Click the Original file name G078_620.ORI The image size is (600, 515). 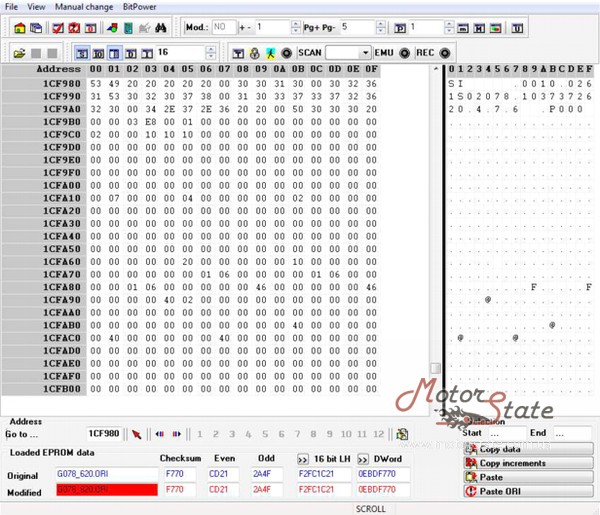107,474
